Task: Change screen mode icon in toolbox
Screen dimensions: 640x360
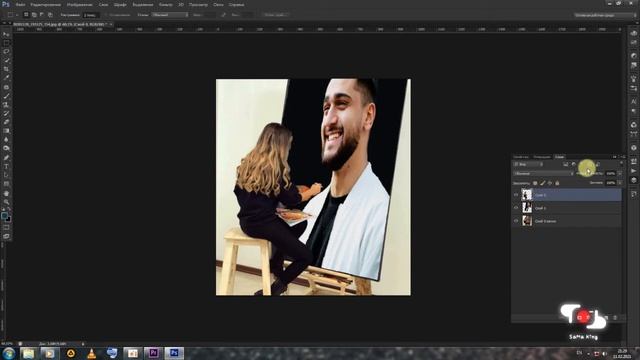Action: 6,236
